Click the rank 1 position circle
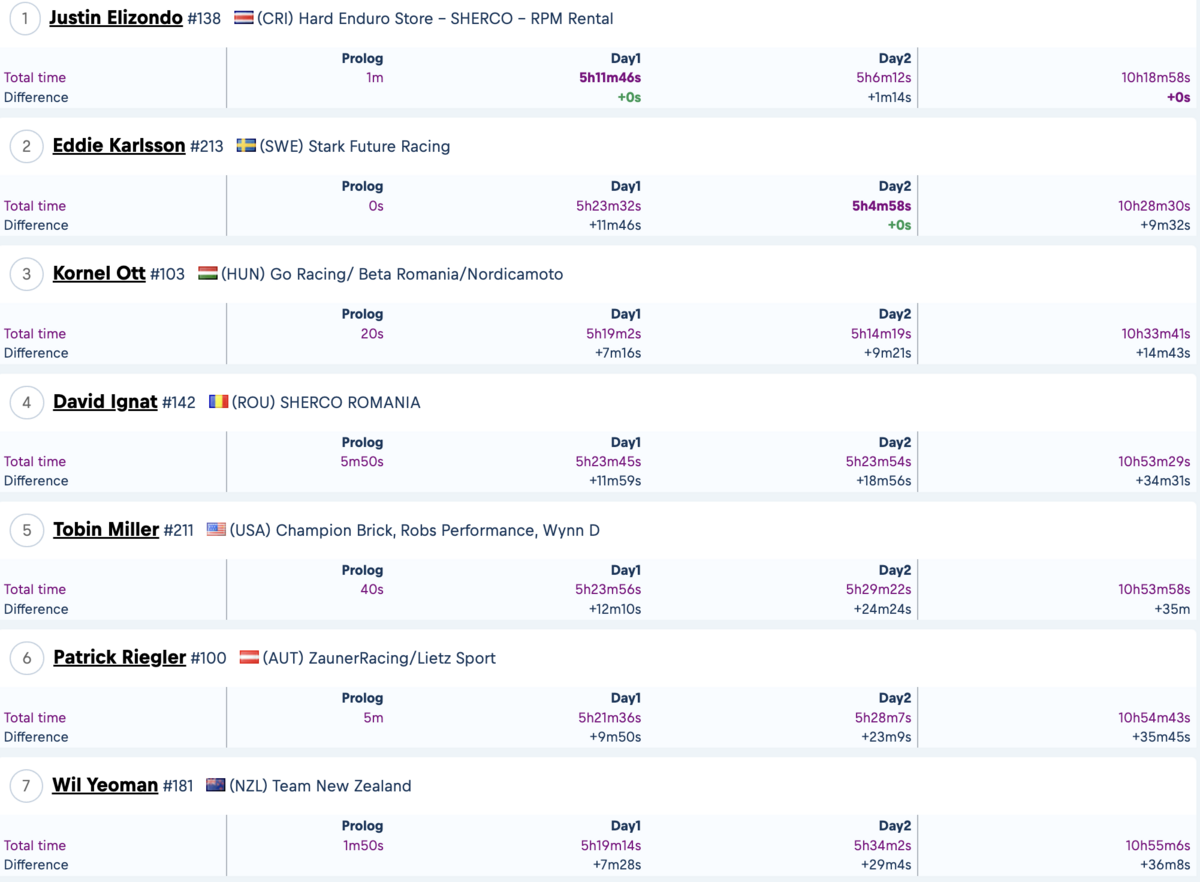Screen dimensions: 1200x882 (x=25, y=18)
